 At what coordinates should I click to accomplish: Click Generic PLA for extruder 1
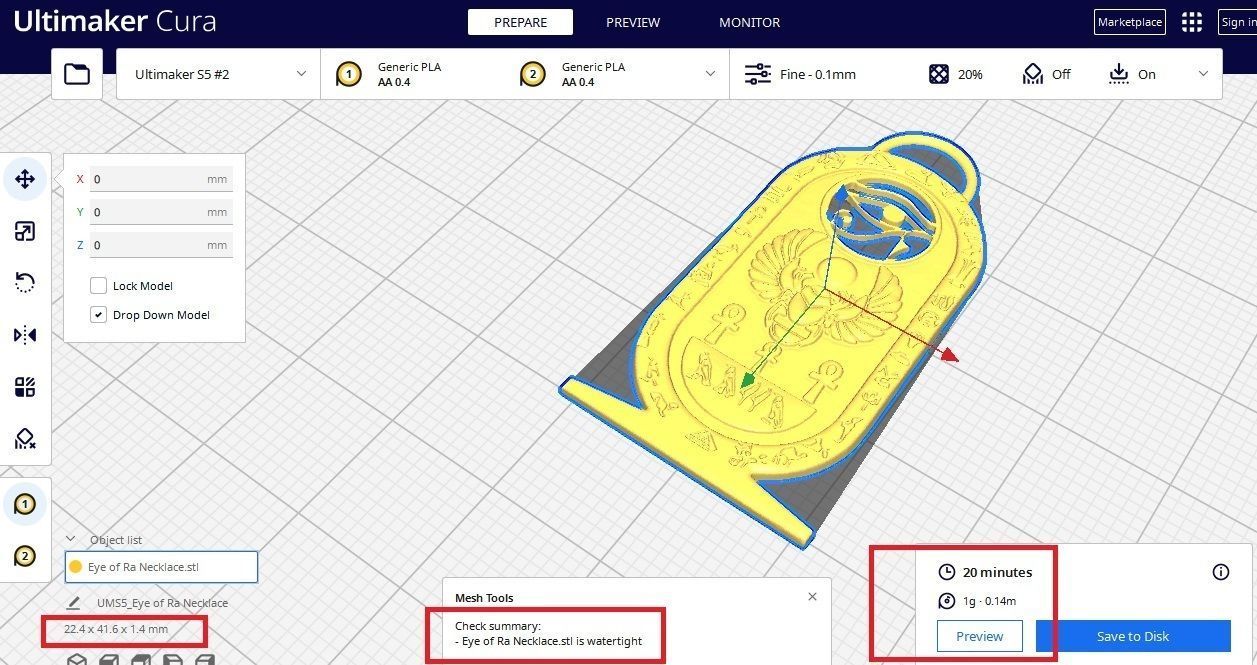click(409, 67)
